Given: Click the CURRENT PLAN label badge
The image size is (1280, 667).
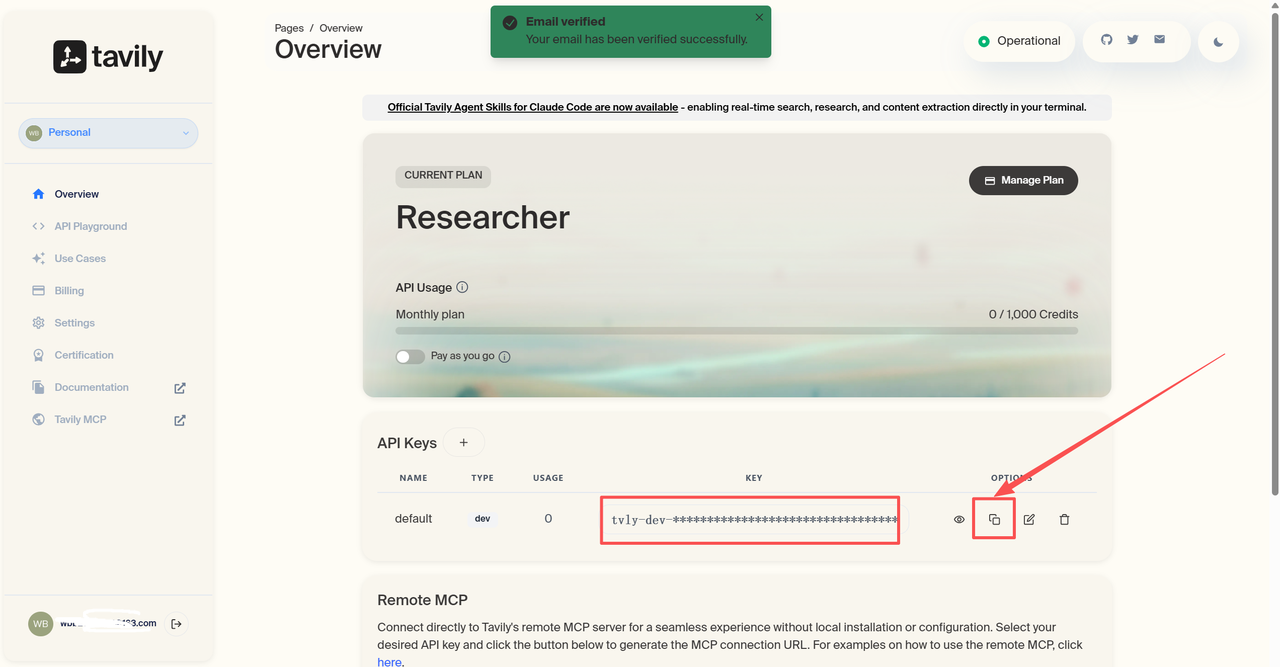Looking at the screenshot, I should point(443,175).
